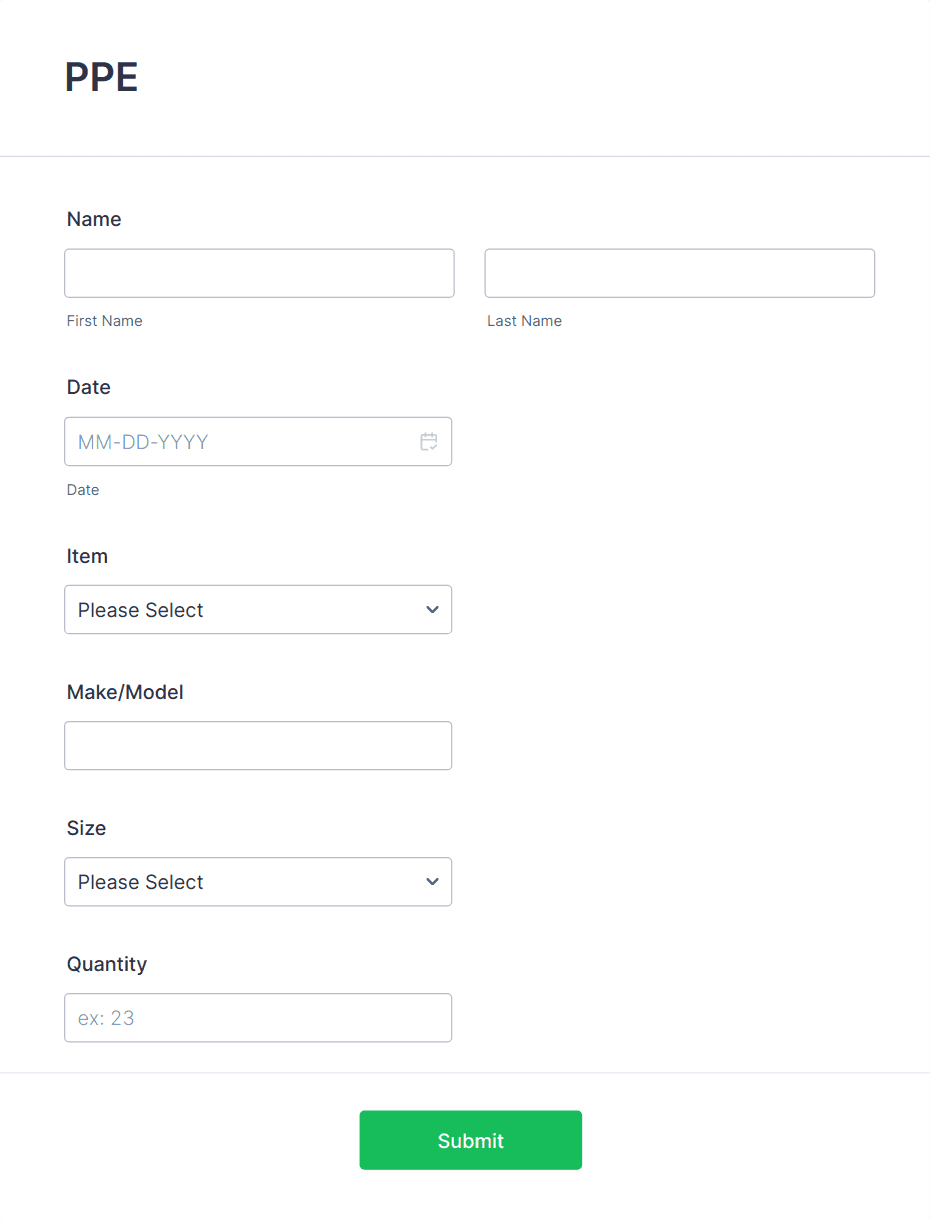Click the Size dropdown chevron arrow
Image resolution: width=930 pixels, height=1219 pixels.
click(432, 882)
